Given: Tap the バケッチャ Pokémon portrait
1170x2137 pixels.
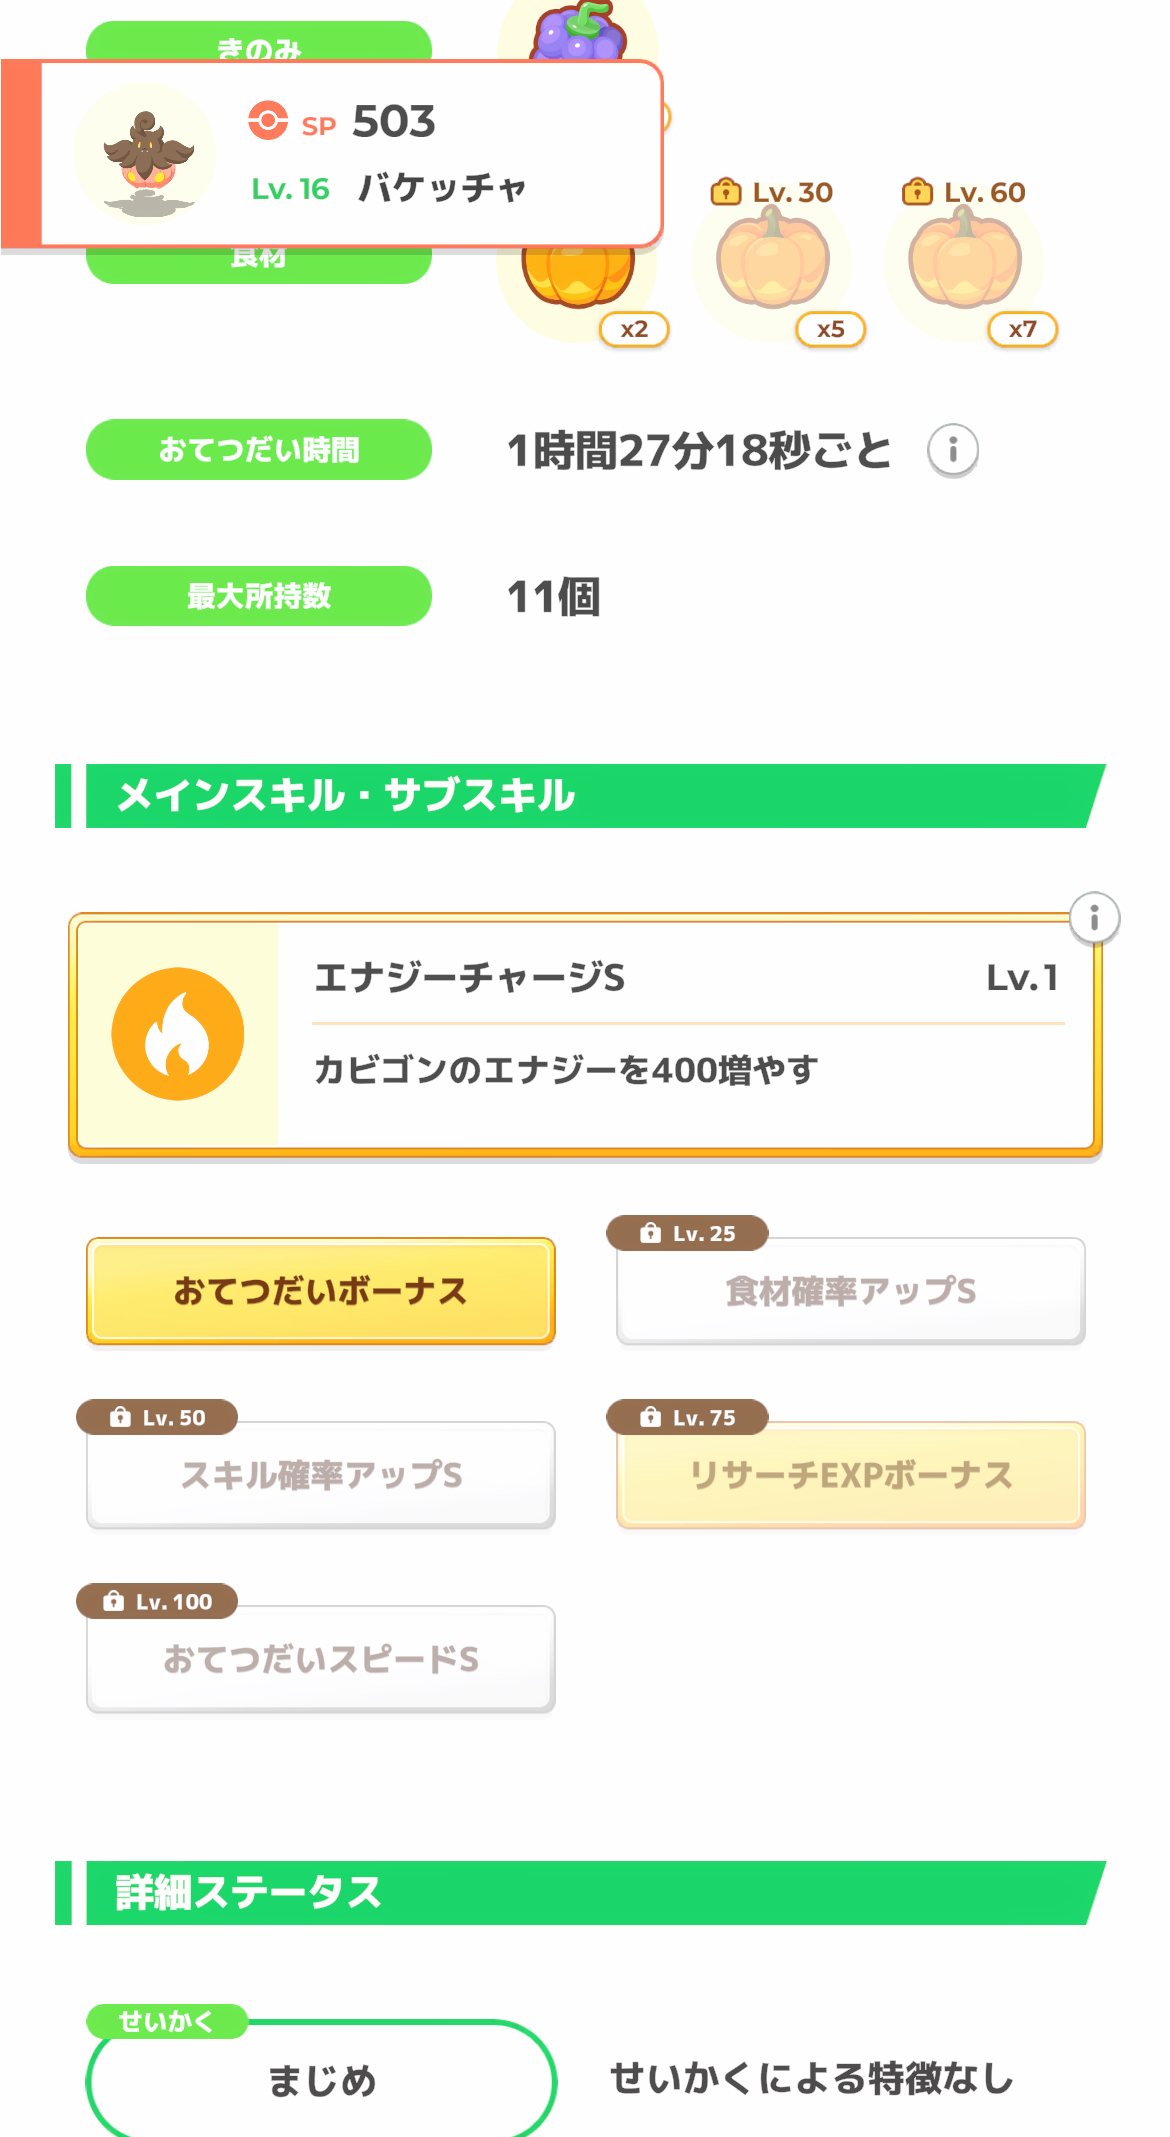Looking at the screenshot, I should tap(146, 155).
